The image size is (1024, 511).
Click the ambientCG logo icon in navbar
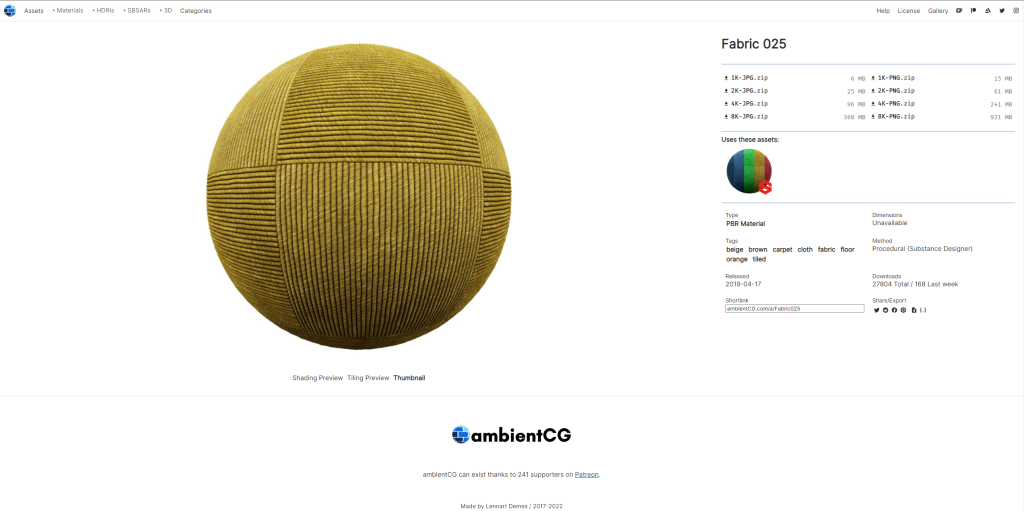10,10
